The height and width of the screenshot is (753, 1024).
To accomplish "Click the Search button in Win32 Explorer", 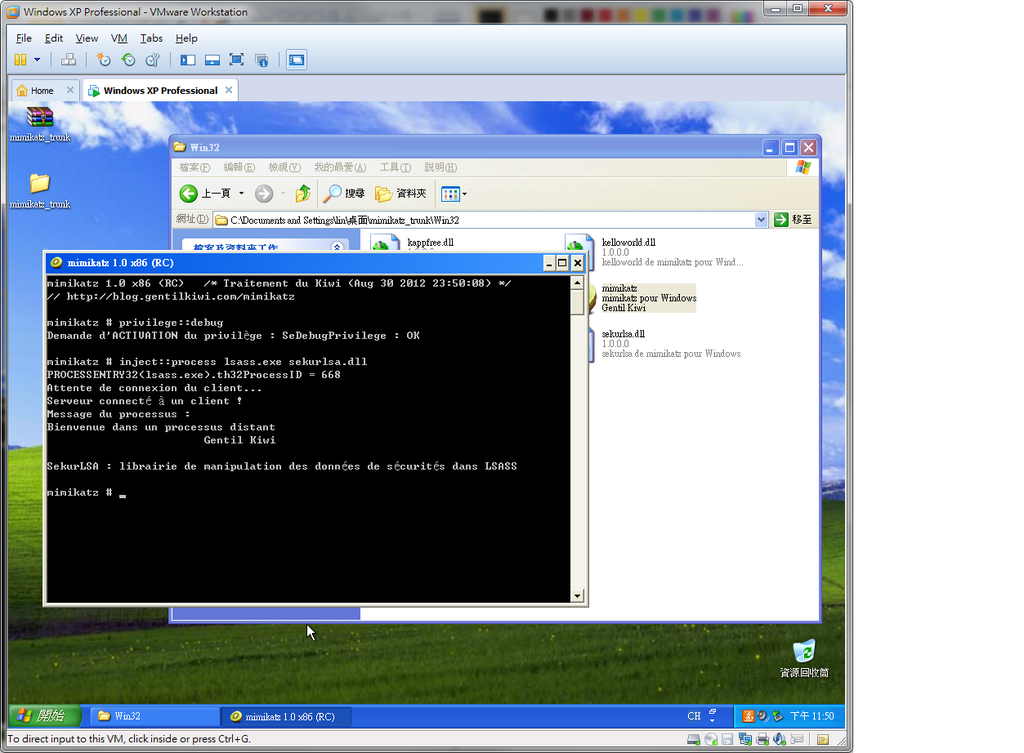I will point(344,193).
